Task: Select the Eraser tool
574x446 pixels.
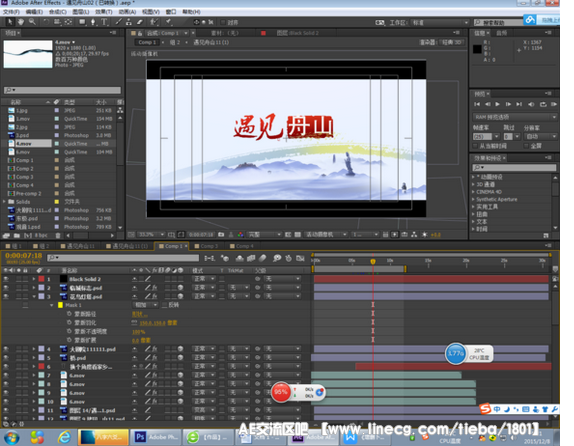Action: pos(139,22)
